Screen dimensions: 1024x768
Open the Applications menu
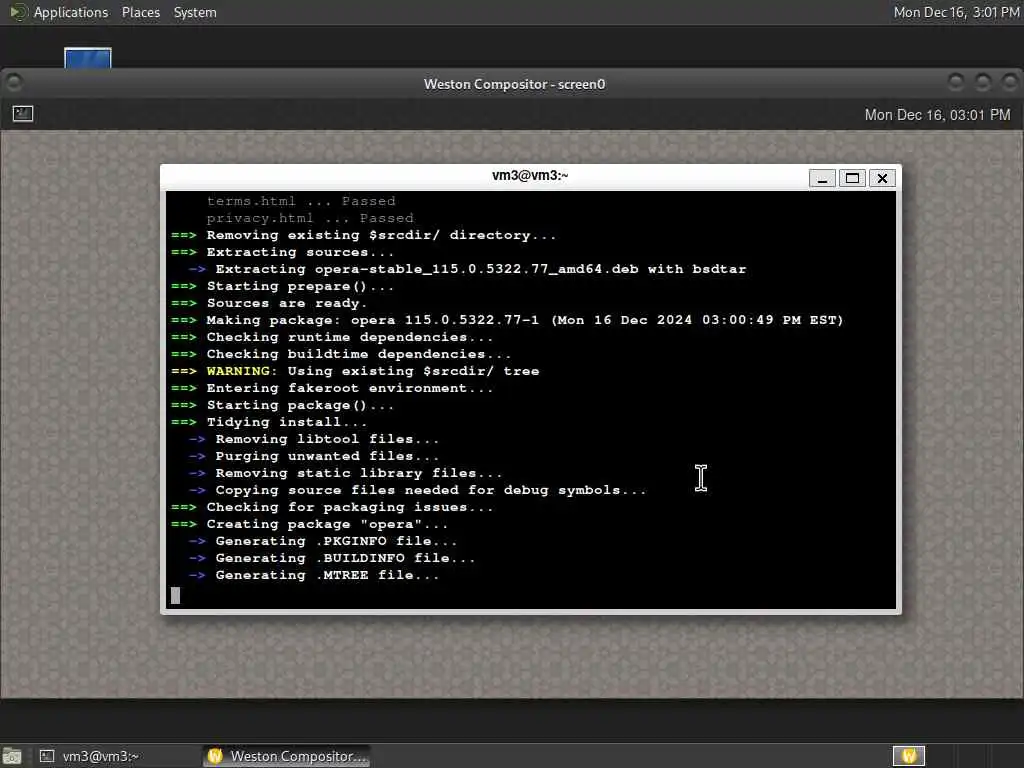click(x=71, y=12)
